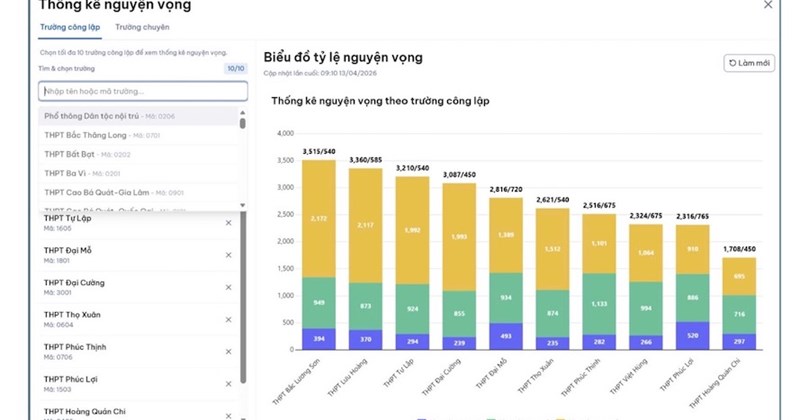Close the Thống kê nguyện vọng dialog
Viewport: 800px width, 420px height.
[x=767, y=5]
